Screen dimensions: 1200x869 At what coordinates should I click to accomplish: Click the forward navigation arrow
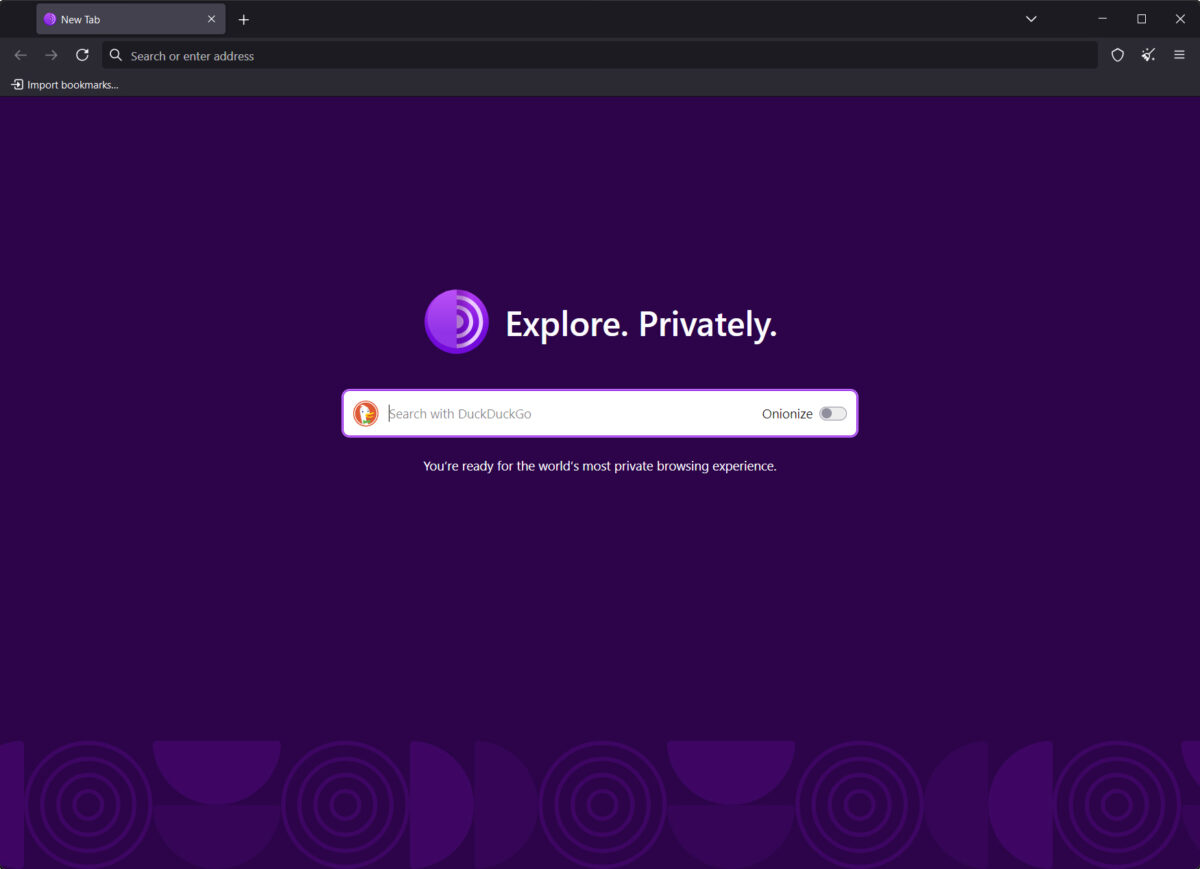tap(51, 55)
